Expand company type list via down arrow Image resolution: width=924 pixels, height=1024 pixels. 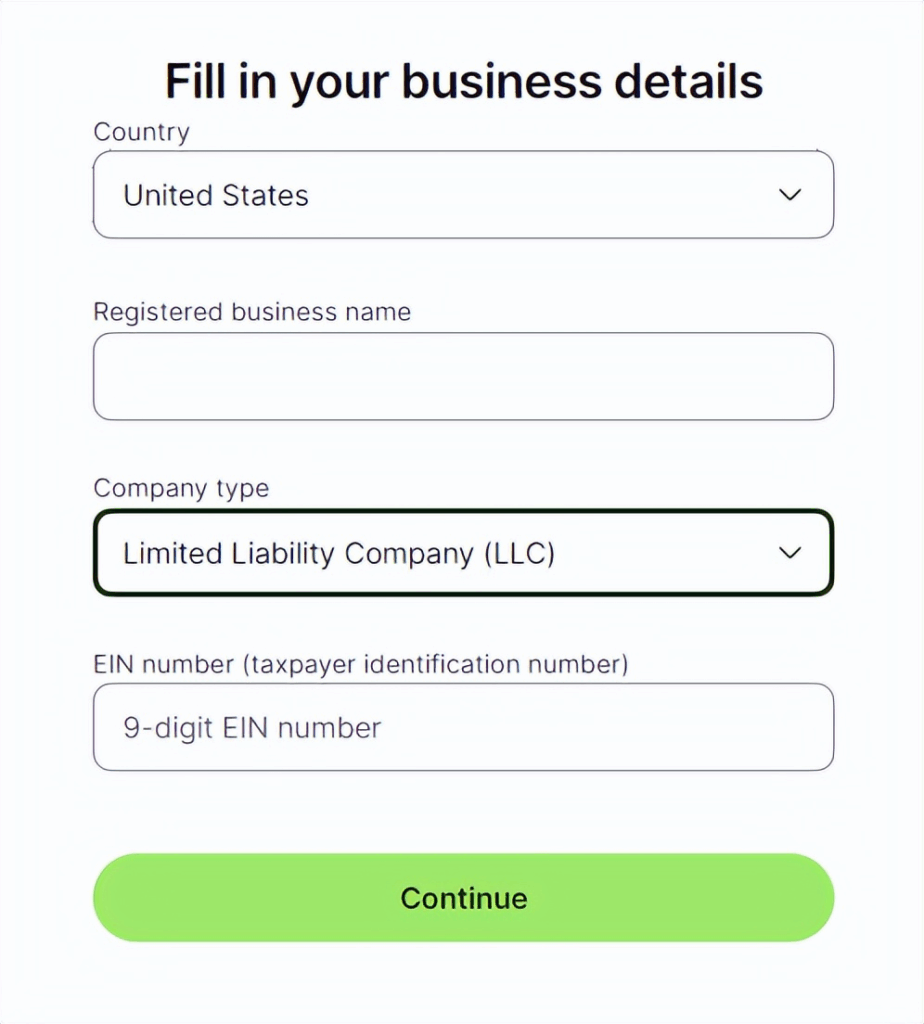[x=790, y=552]
